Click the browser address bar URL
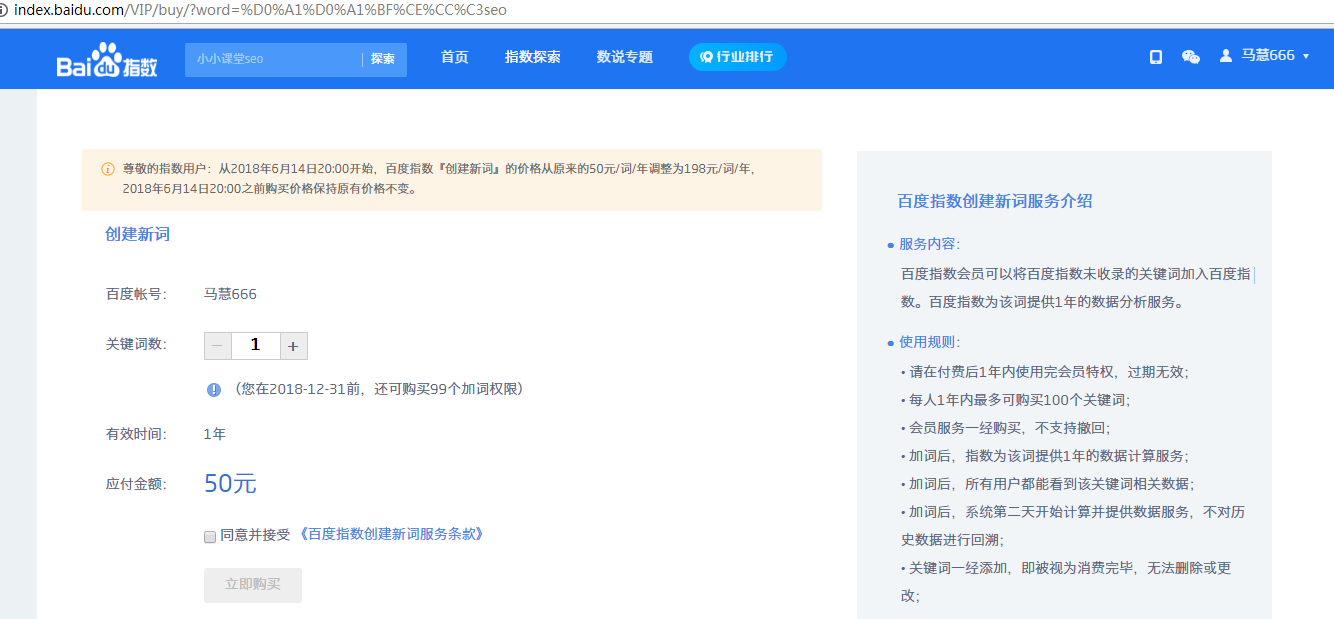Screen dimensions: 1334x619 [261, 10]
